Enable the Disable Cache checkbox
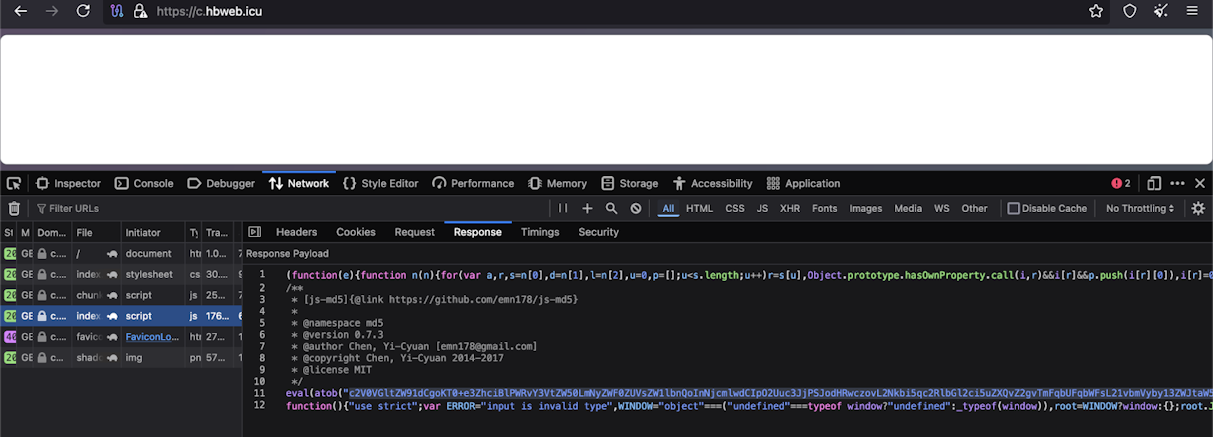The height and width of the screenshot is (437, 1213). point(1014,209)
